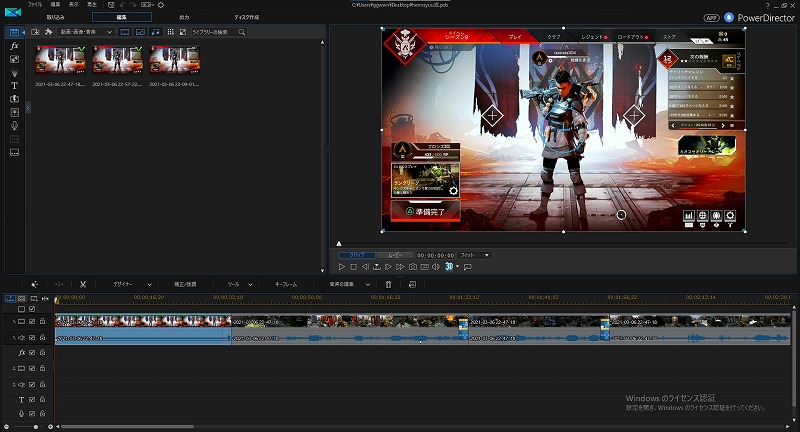Open the Effect Room (fx) icon
The height and width of the screenshot is (432, 800).
[x=14, y=46]
